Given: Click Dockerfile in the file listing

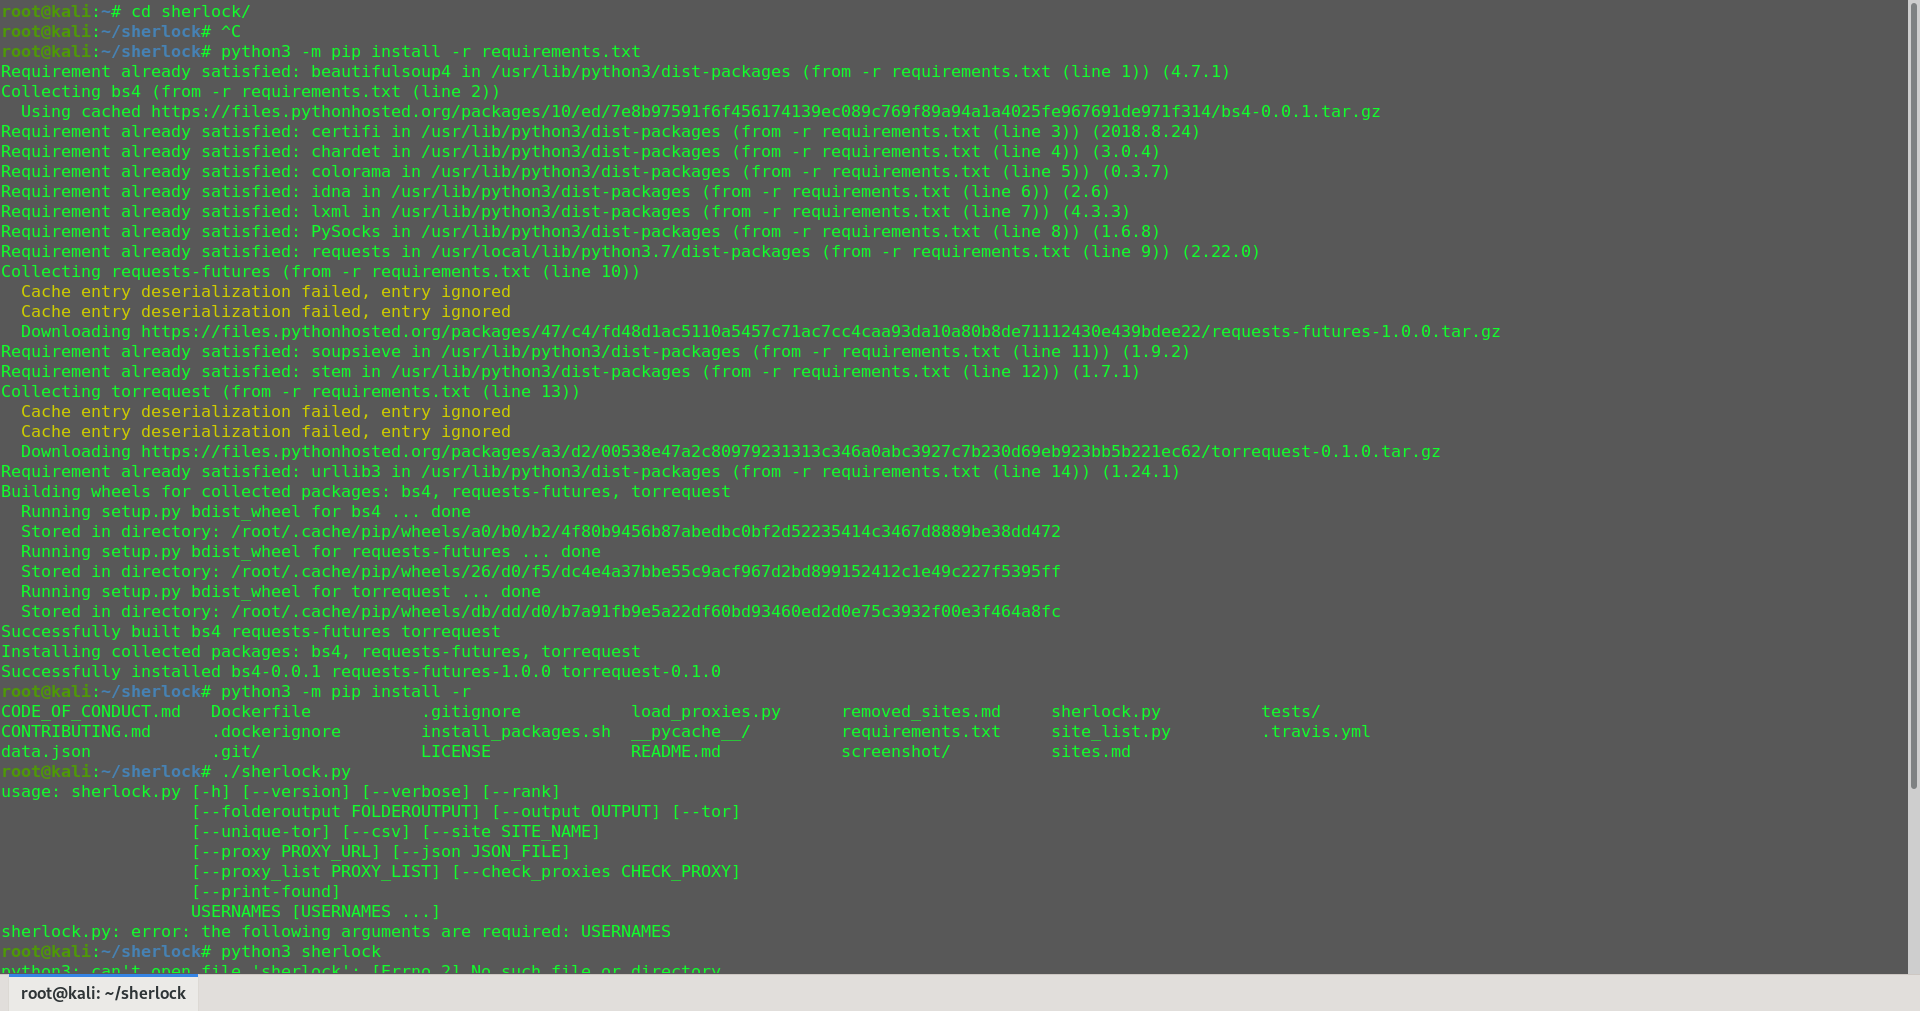Looking at the screenshot, I should [x=261, y=712].
